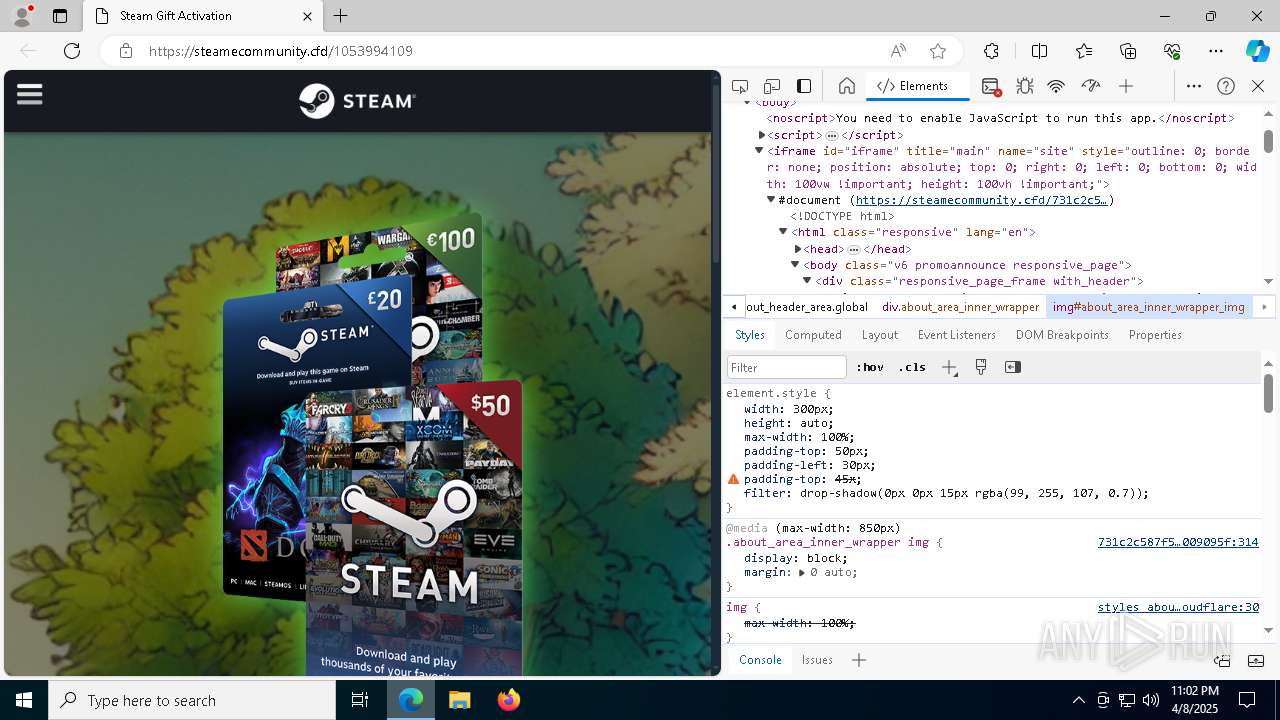Expand the script node in DOM tree

click(x=762, y=135)
